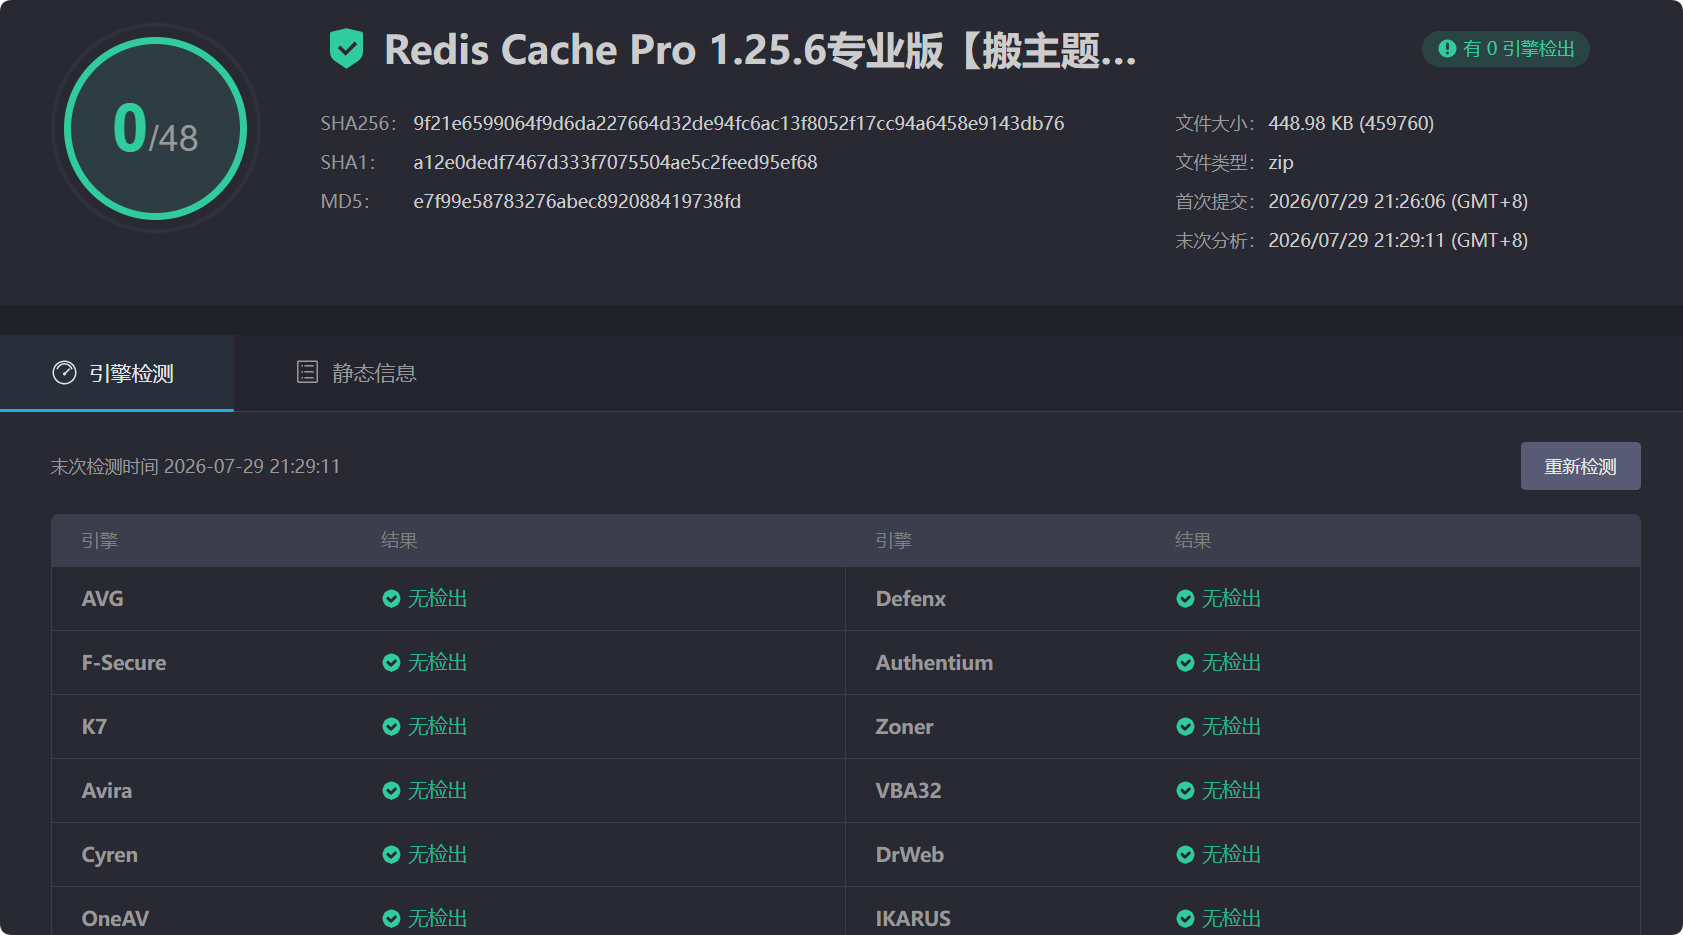Select the SHA1 hash value
Viewport: 1683px width, 935px height.
click(615, 162)
